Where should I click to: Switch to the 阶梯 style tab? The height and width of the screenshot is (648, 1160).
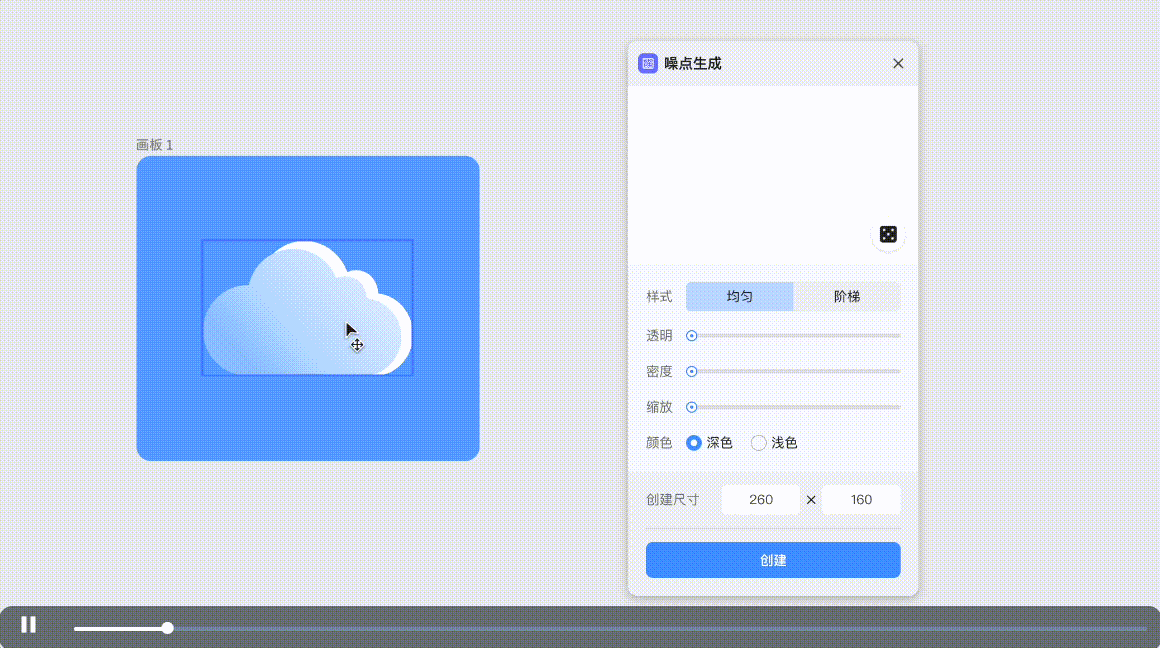(846, 297)
